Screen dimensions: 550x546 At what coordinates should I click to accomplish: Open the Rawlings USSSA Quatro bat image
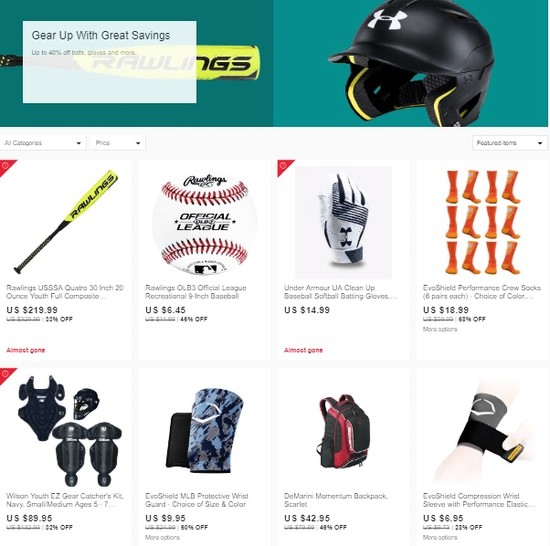(x=66, y=222)
